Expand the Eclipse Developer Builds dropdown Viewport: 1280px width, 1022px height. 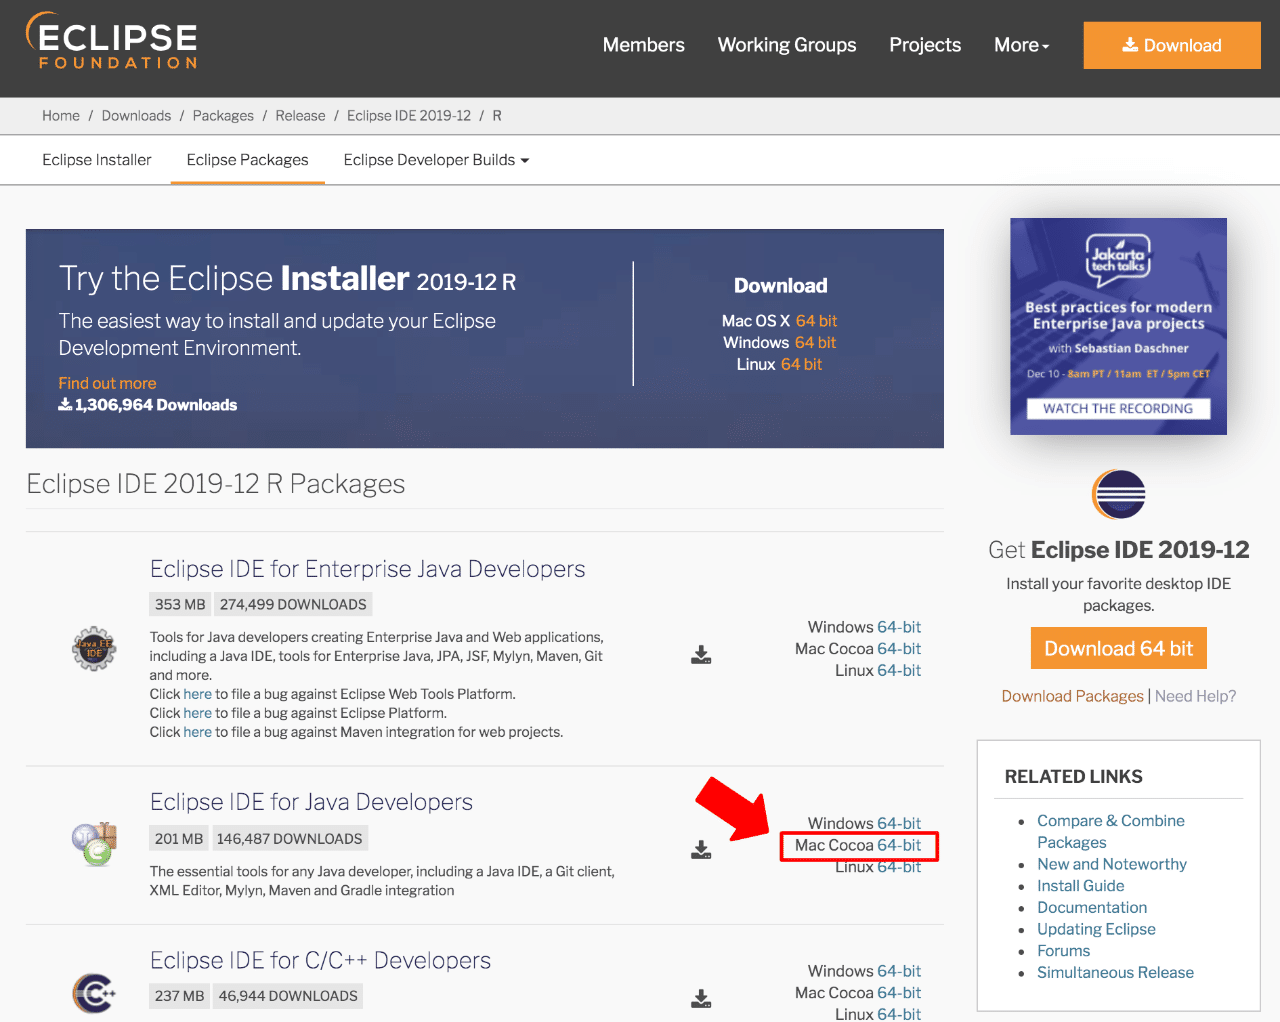(x=436, y=160)
